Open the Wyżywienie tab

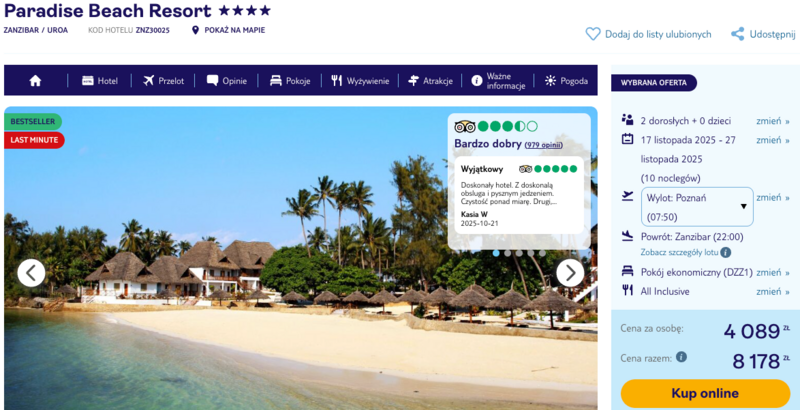tap(360, 81)
